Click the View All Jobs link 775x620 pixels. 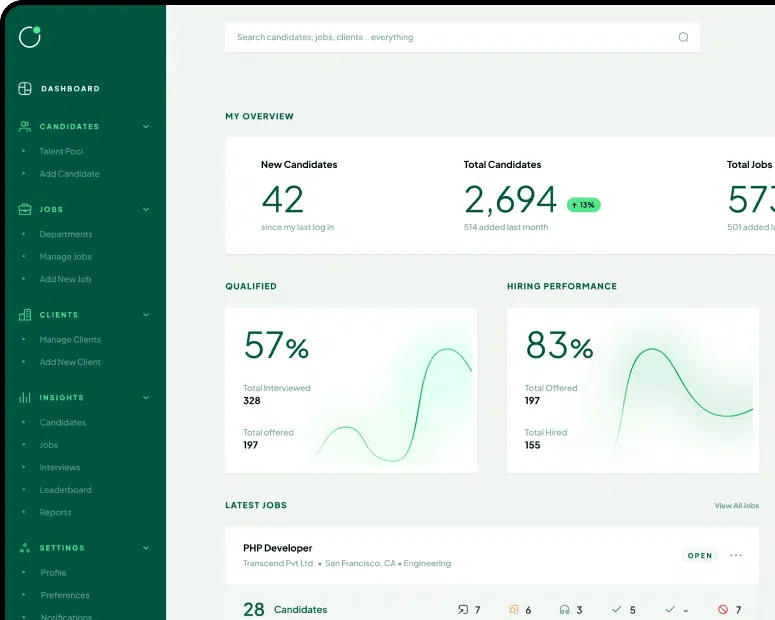click(x=736, y=506)
